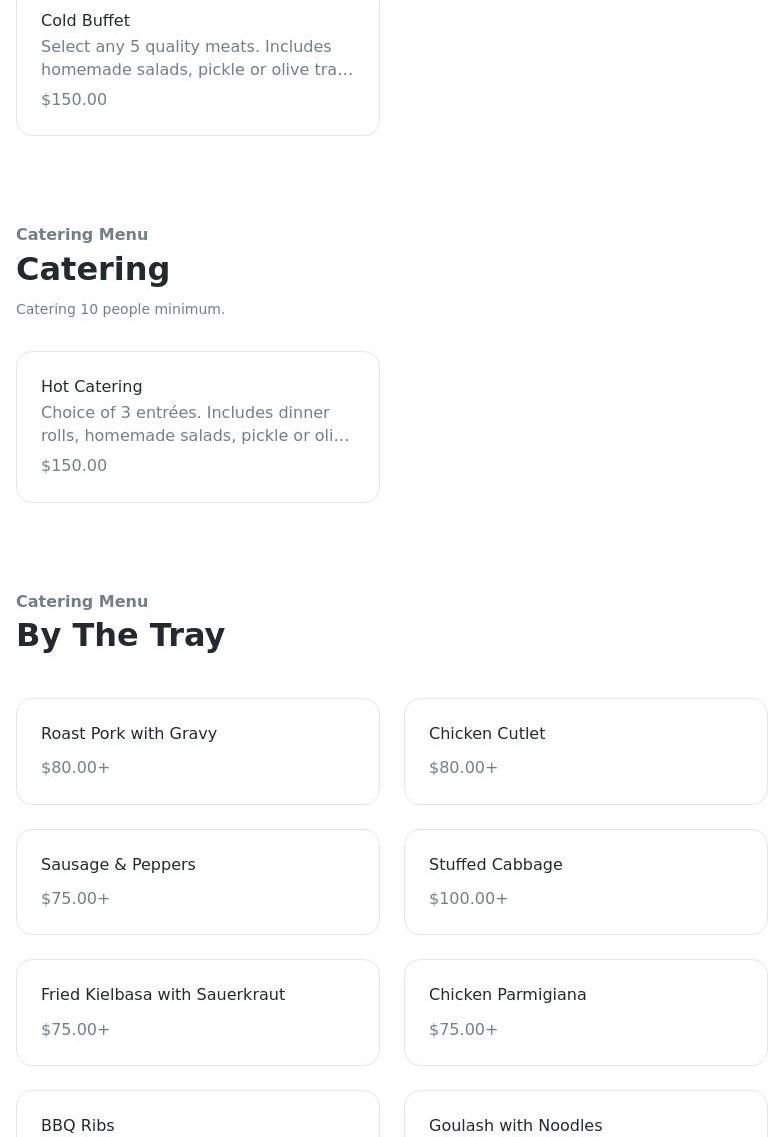The image size is (784, 1137).
Task: Click 'Catering Menu' label above By The Tray
Action: pyautogui.click(x=82, y=601)
